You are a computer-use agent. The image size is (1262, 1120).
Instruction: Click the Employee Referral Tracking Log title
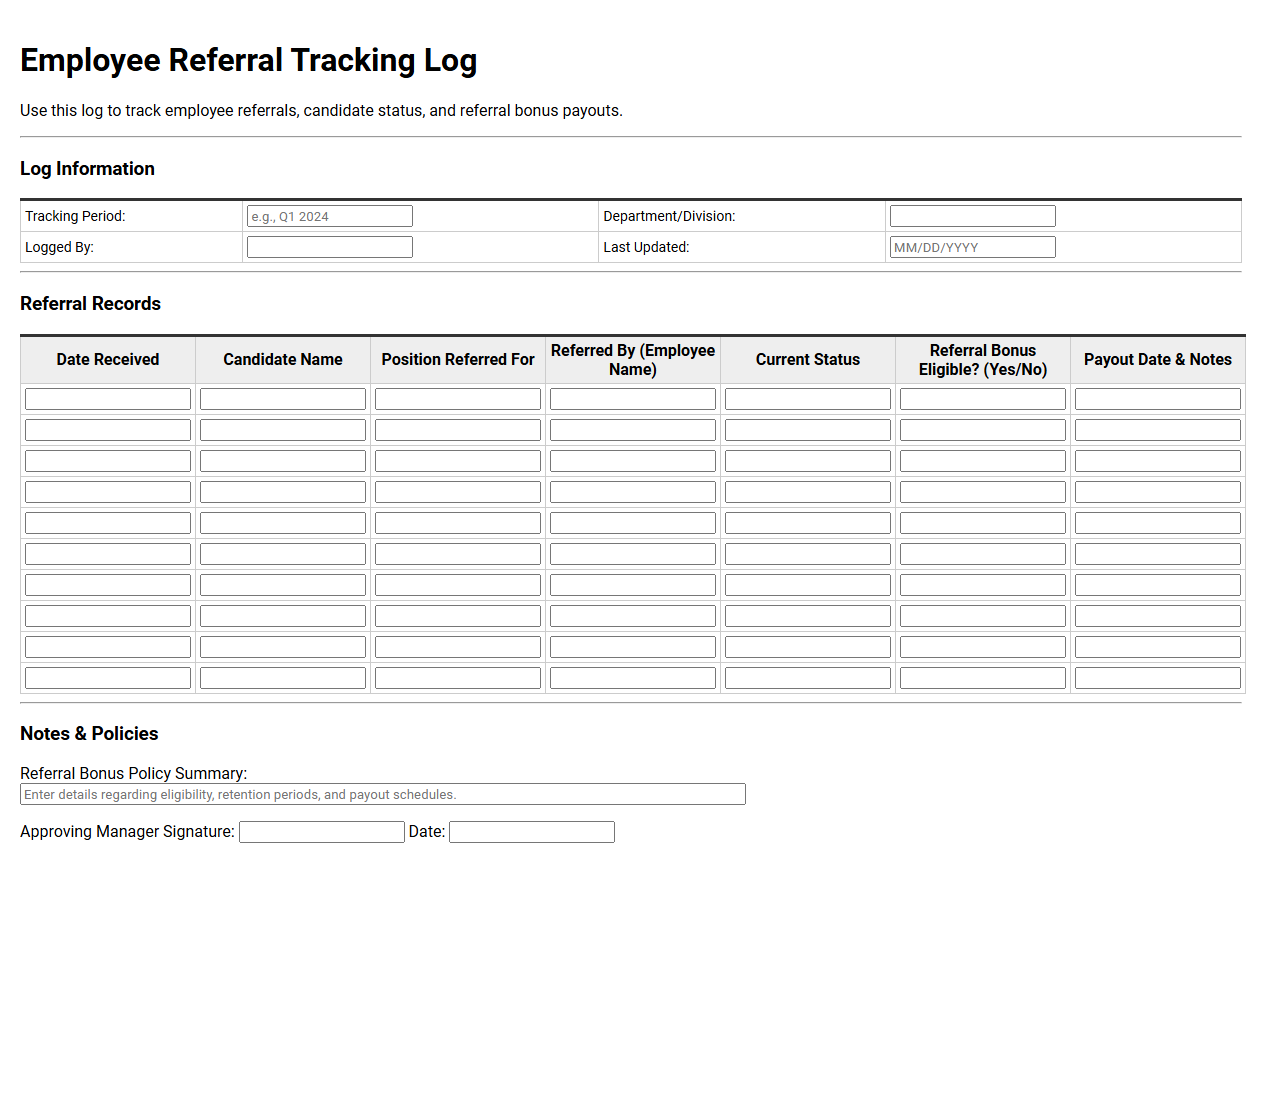[x=249, y=61]
